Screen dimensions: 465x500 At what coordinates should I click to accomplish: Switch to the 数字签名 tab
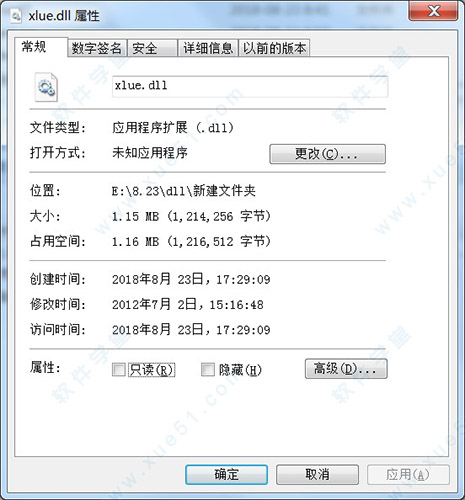tap(97, 48)
